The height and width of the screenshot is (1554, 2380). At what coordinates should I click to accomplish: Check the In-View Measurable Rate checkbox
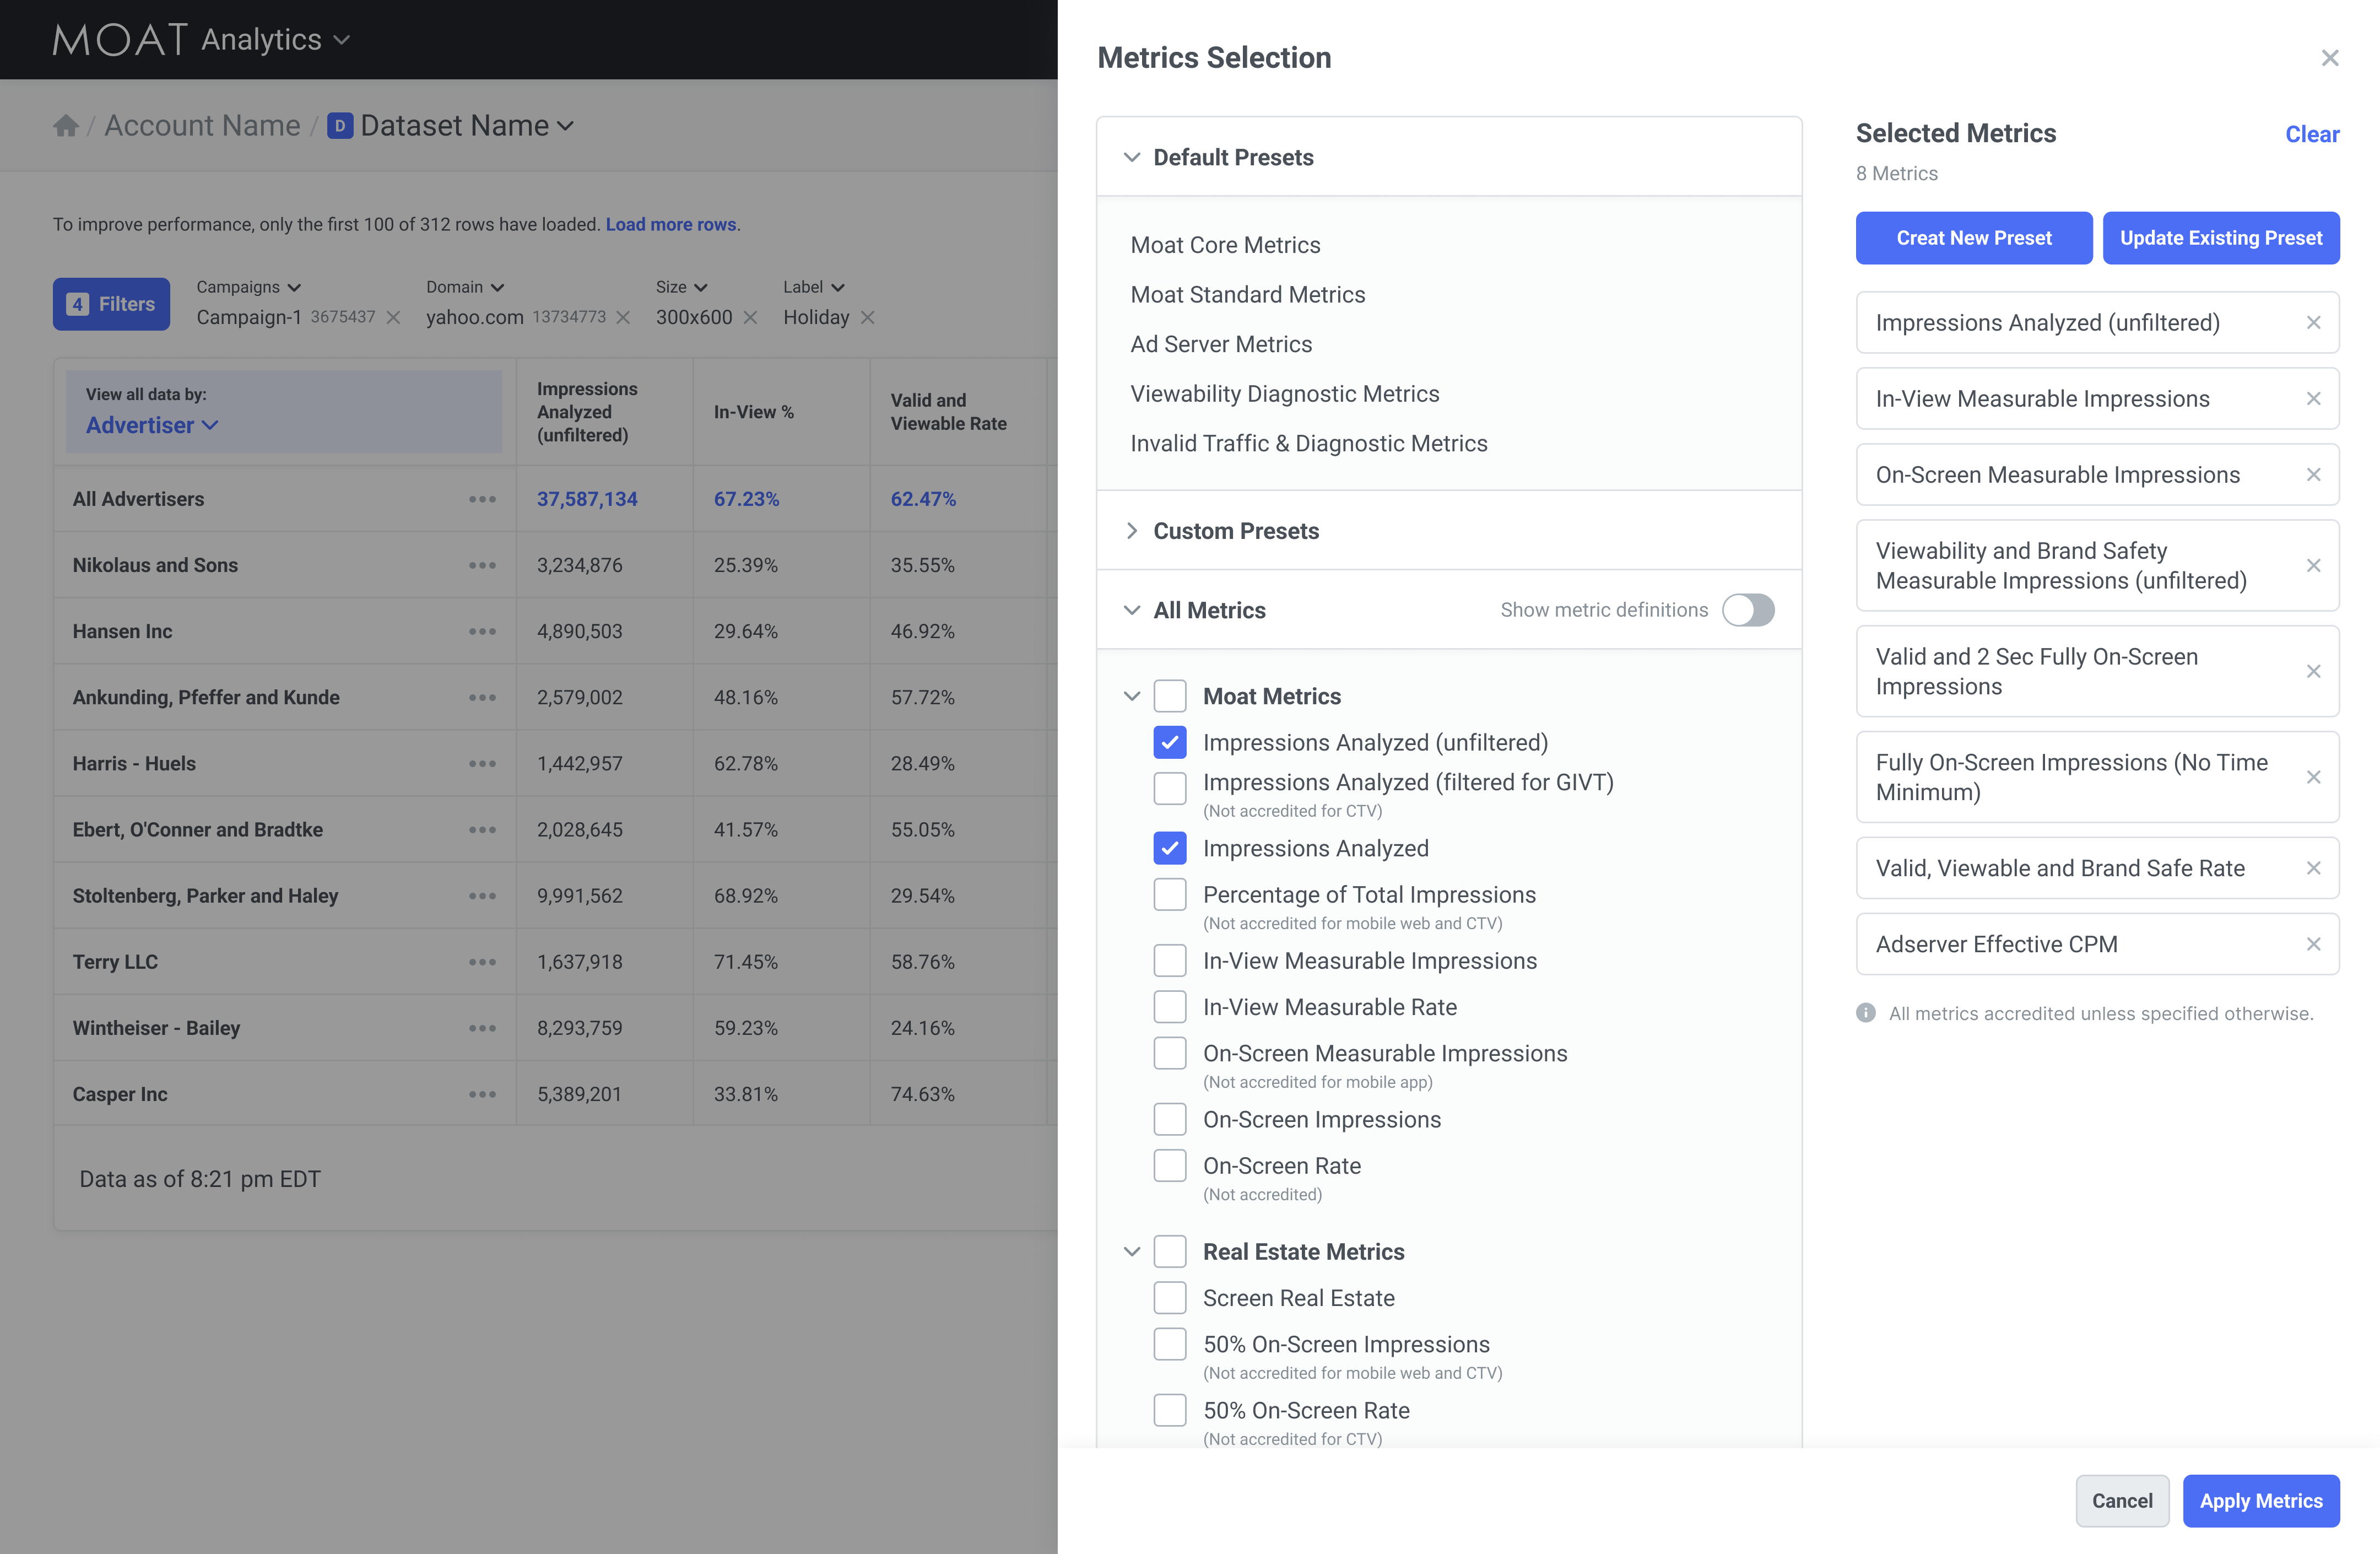pyautogui.click(x=1169, y=1007)
